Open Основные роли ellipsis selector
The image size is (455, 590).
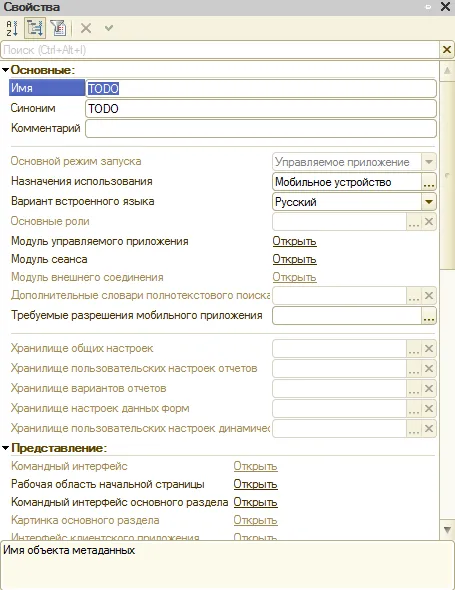pos(414,222)
